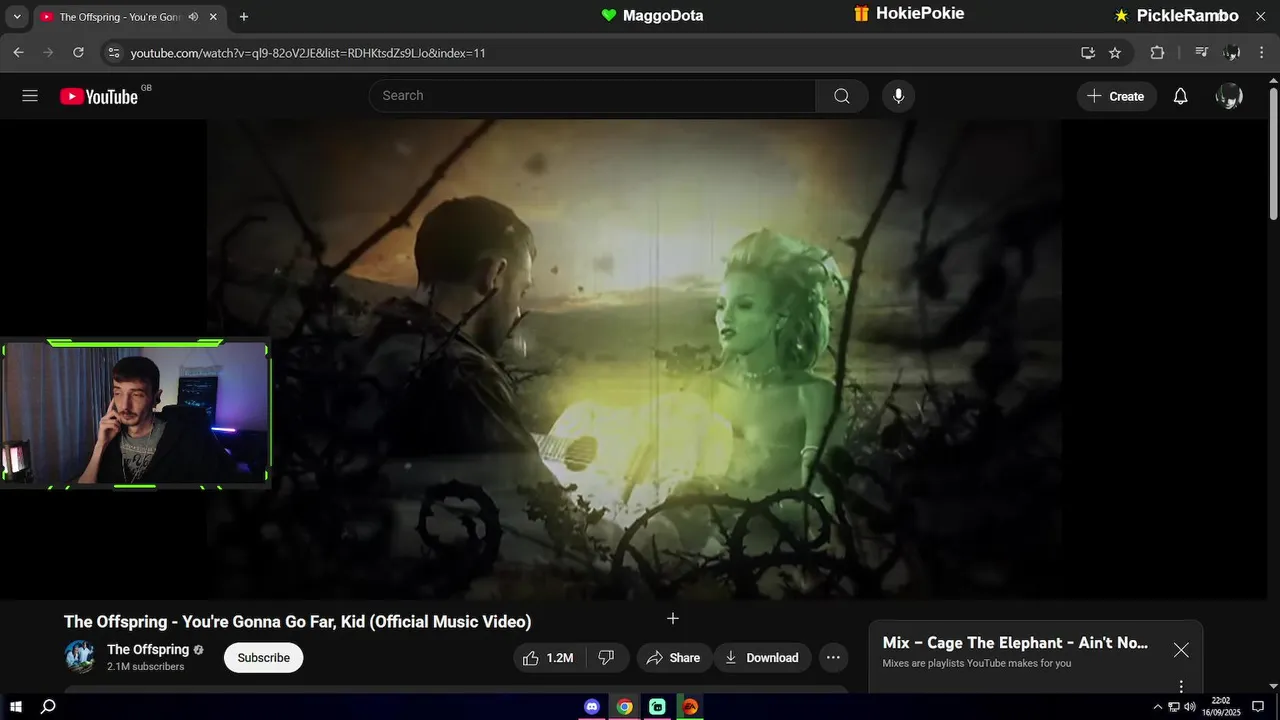Start voice search with the microphone icon
The image size is (1280, 720).
898,96
